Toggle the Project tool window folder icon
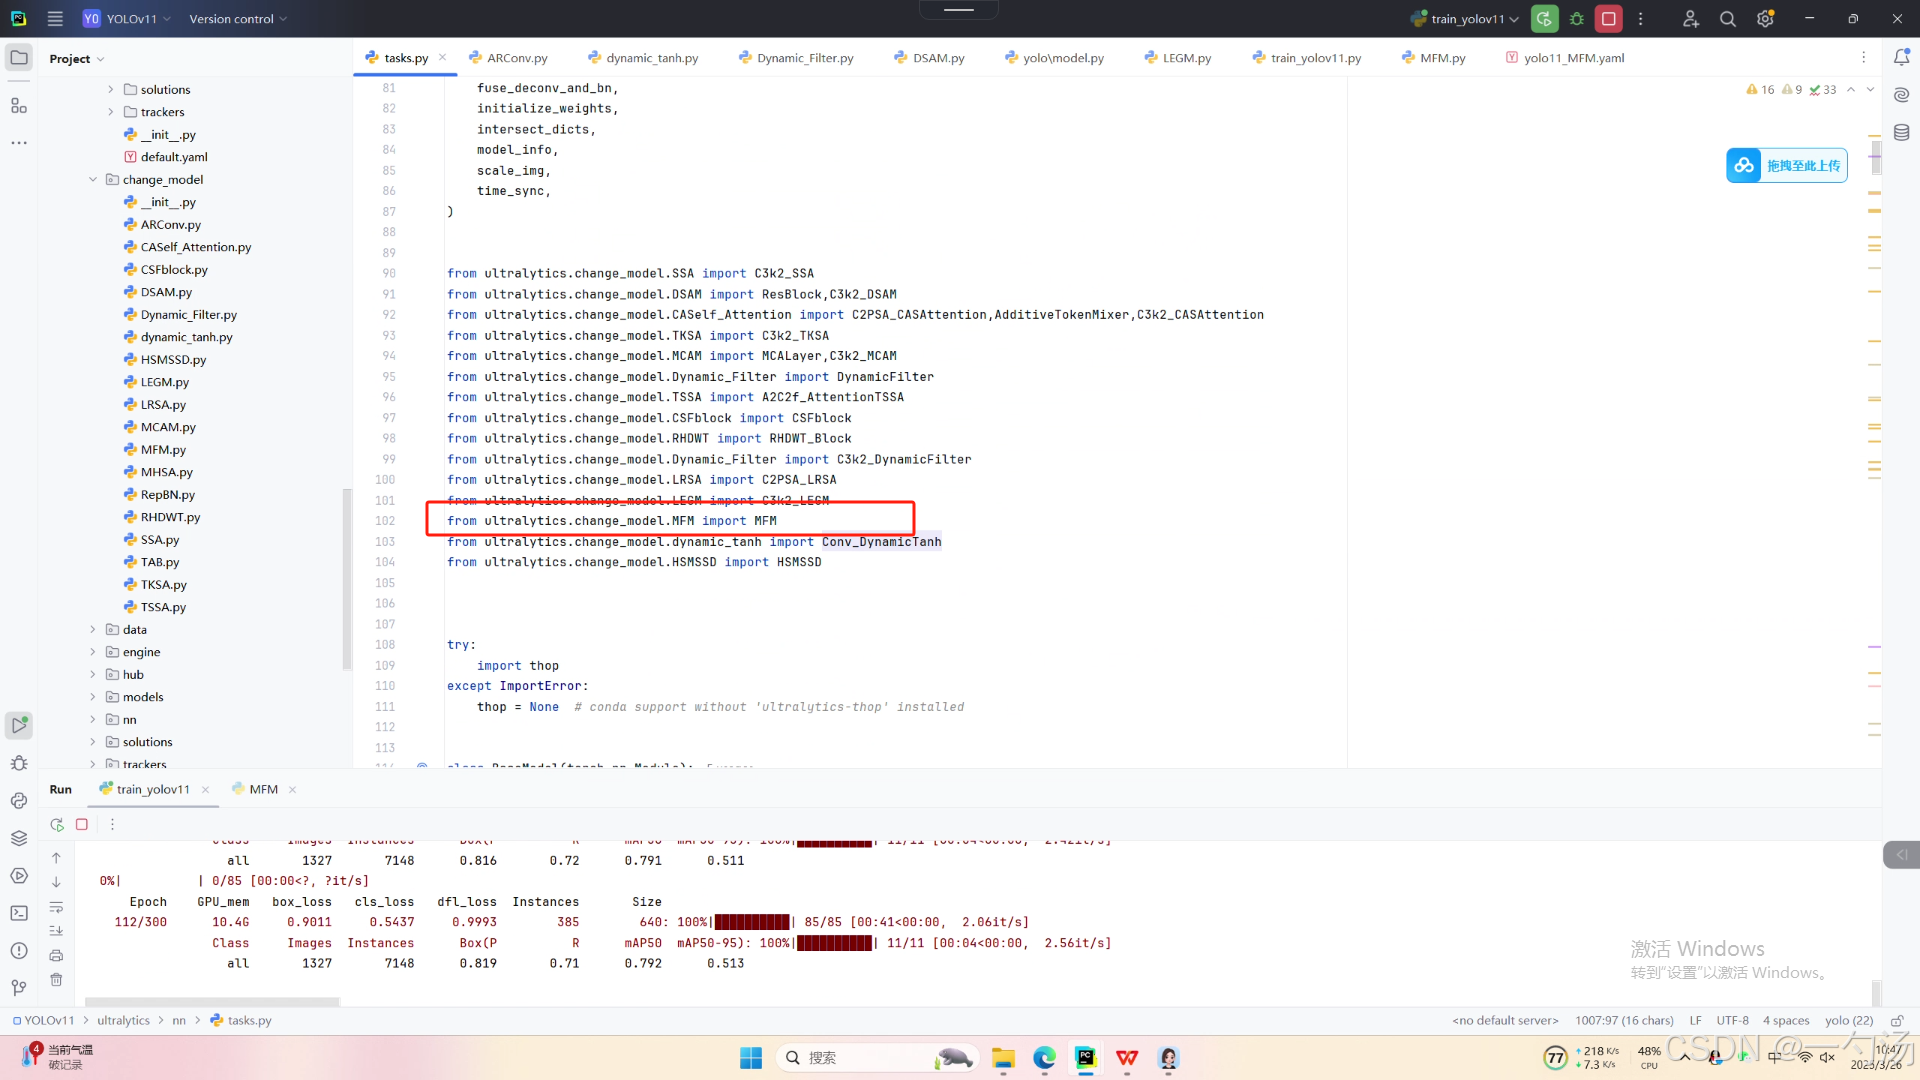The height and width of the screenshot is (1080, 1920). pyautogui.click(x=19, y=58)
